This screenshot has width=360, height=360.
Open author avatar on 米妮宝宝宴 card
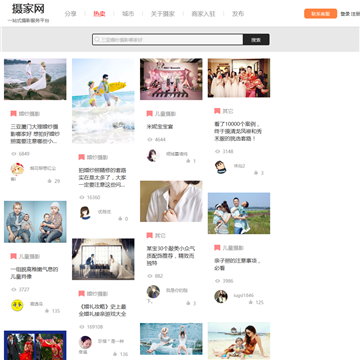pyautogui.click(x=153, y=155)
